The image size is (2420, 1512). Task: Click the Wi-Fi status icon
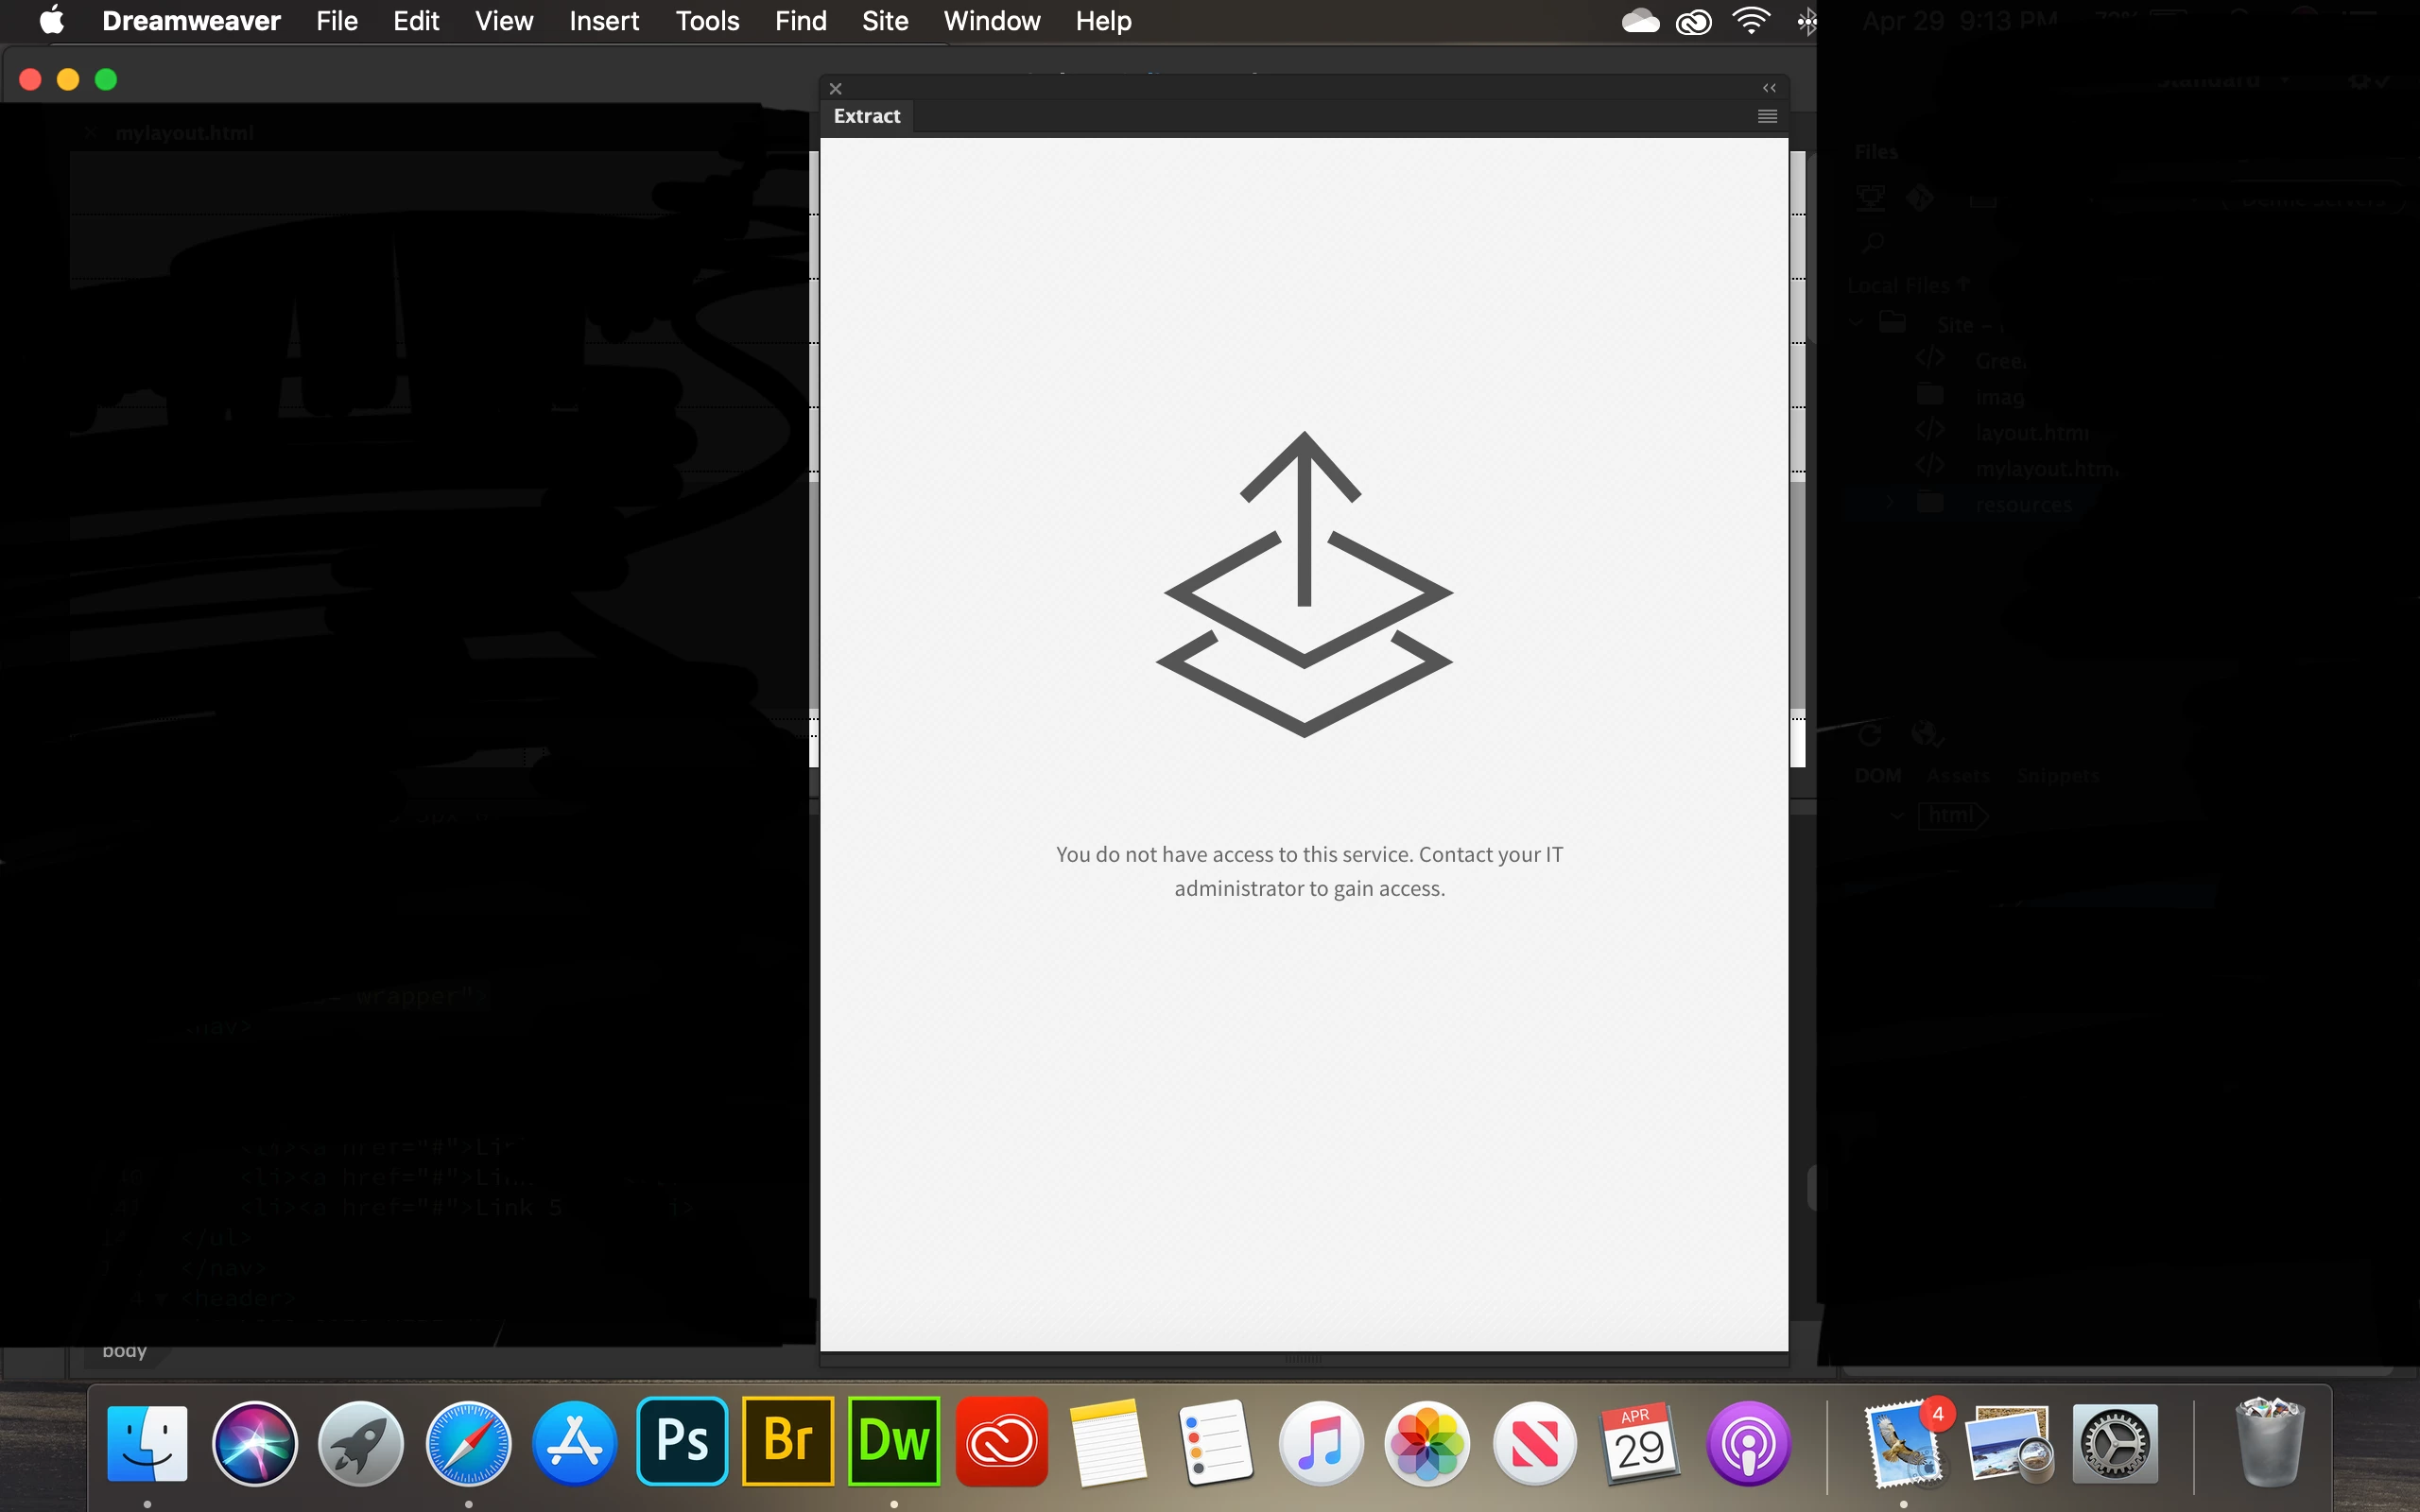pos(1751,21)
